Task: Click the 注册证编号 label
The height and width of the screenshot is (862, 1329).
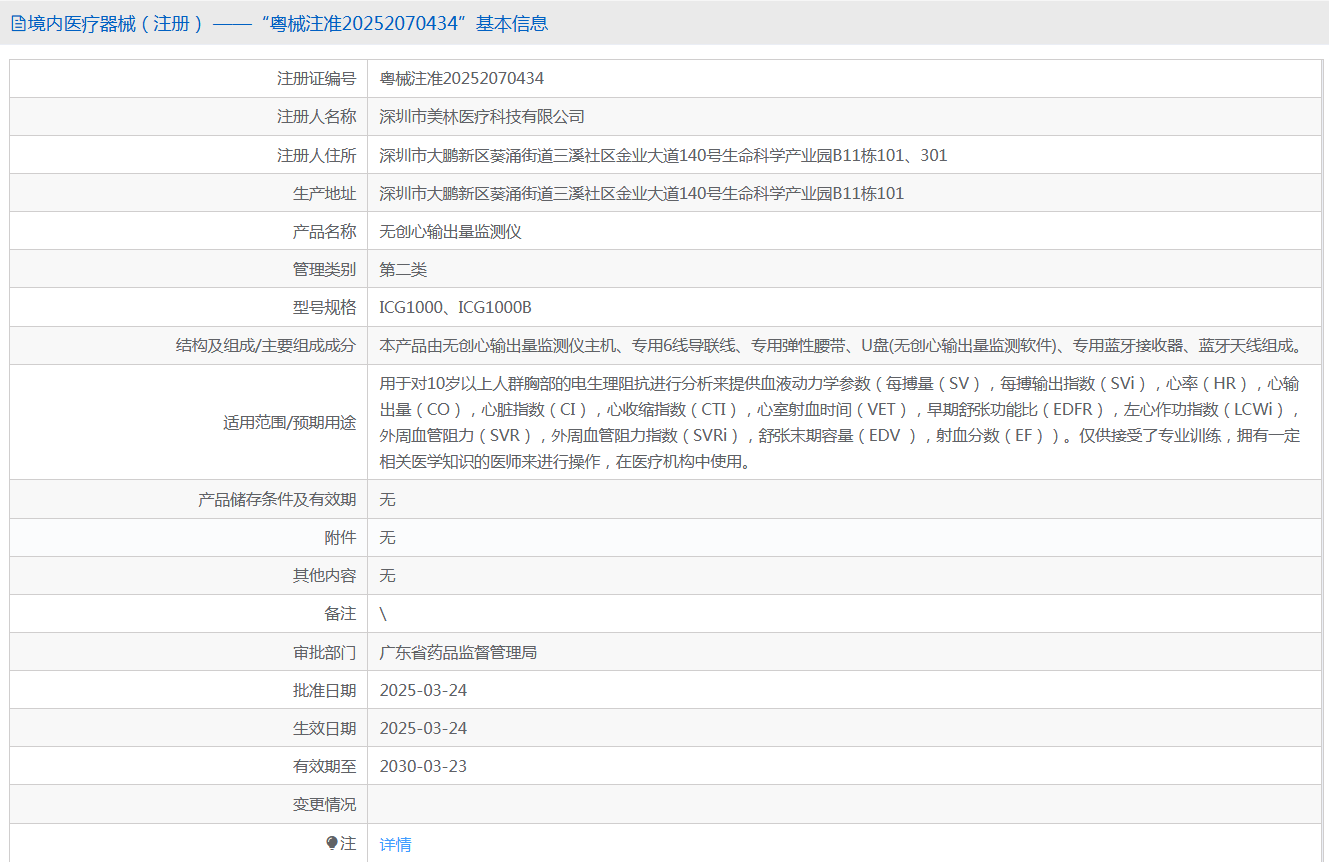Action: tap(316, 79)
